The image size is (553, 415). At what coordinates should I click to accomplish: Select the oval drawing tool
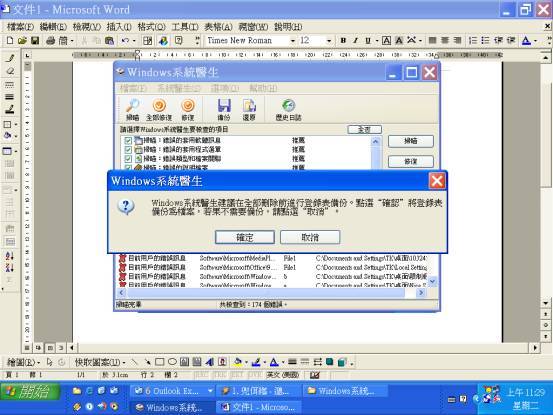point(172,362)
